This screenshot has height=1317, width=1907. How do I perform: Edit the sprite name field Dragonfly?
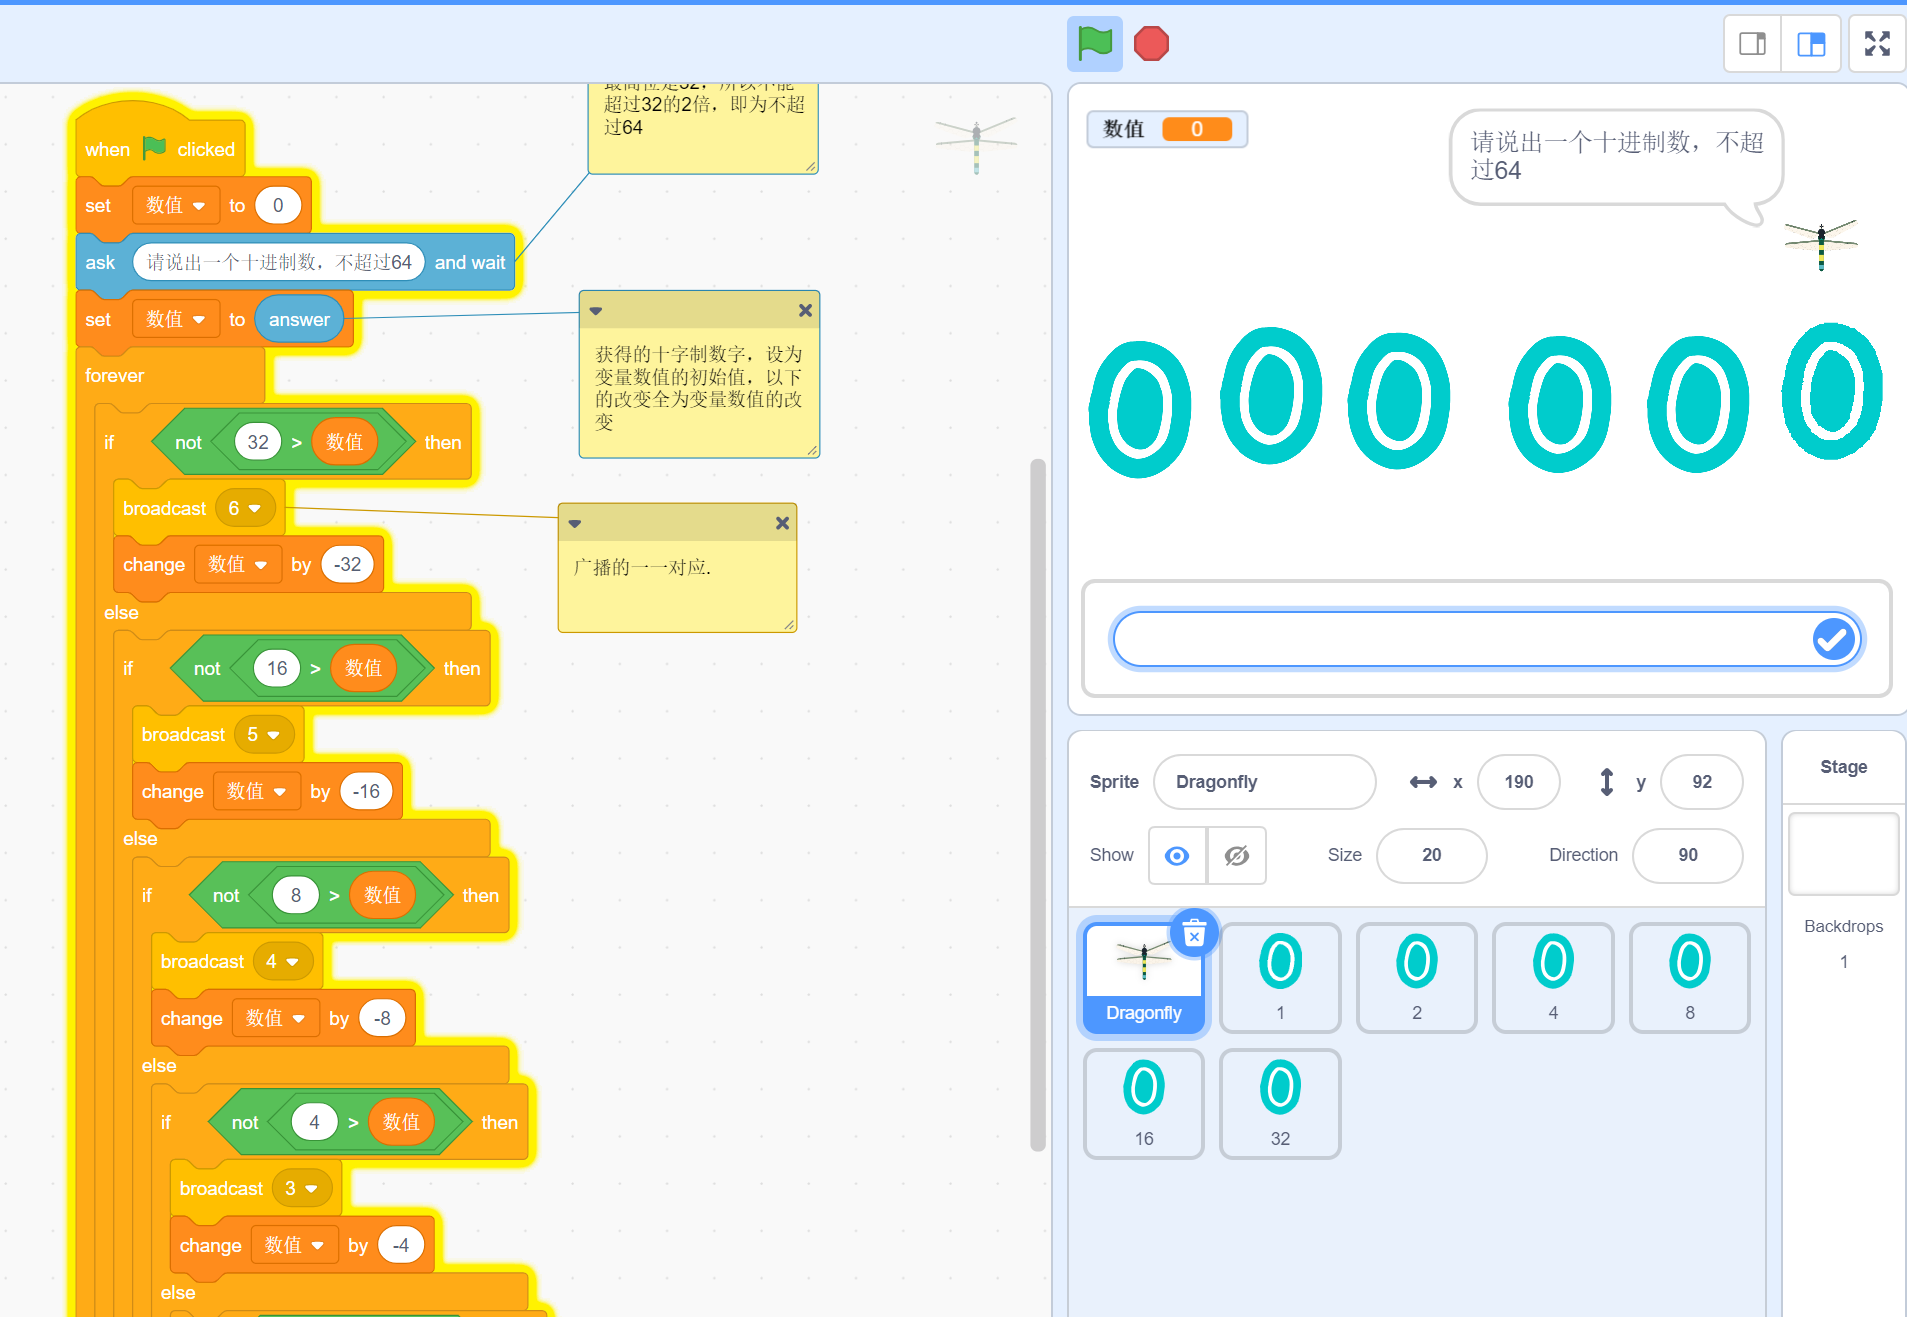pos(1264,782)
